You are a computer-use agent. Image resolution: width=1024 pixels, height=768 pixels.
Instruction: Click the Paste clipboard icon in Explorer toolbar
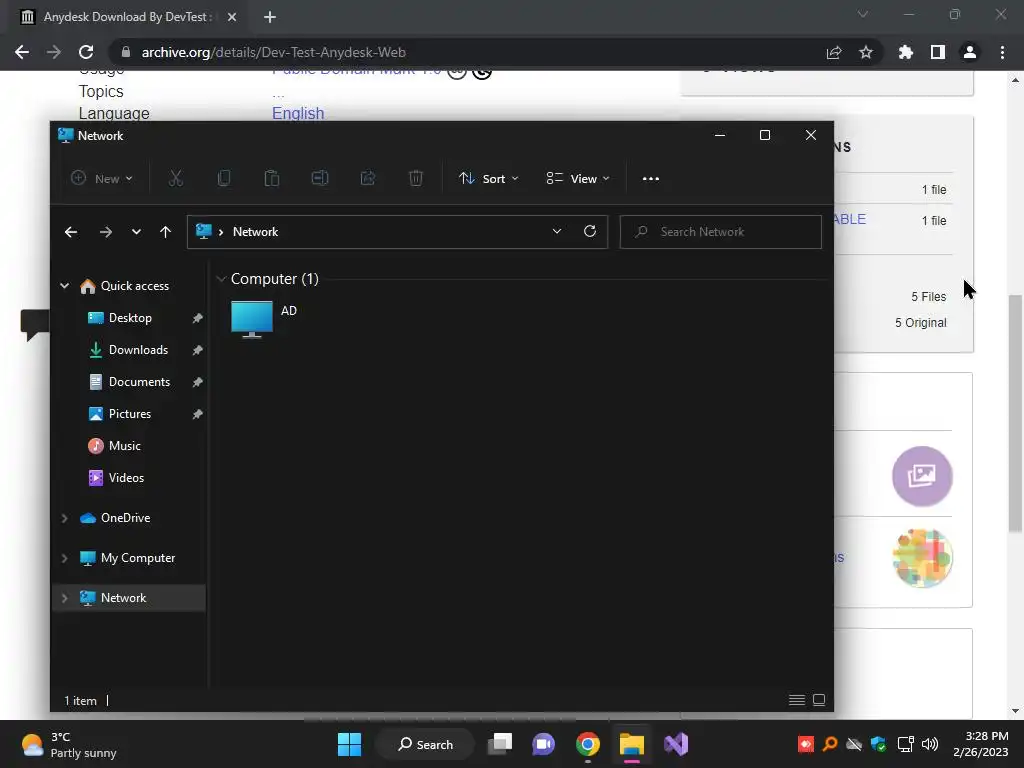272,178
